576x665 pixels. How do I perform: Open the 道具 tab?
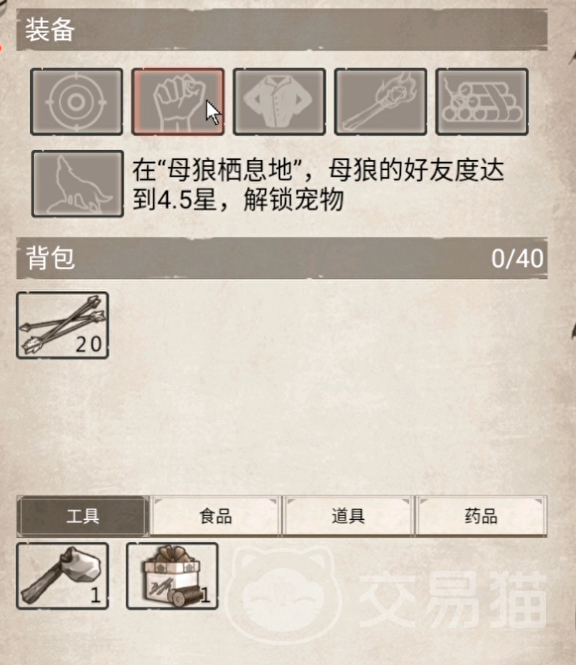[348, 516]
